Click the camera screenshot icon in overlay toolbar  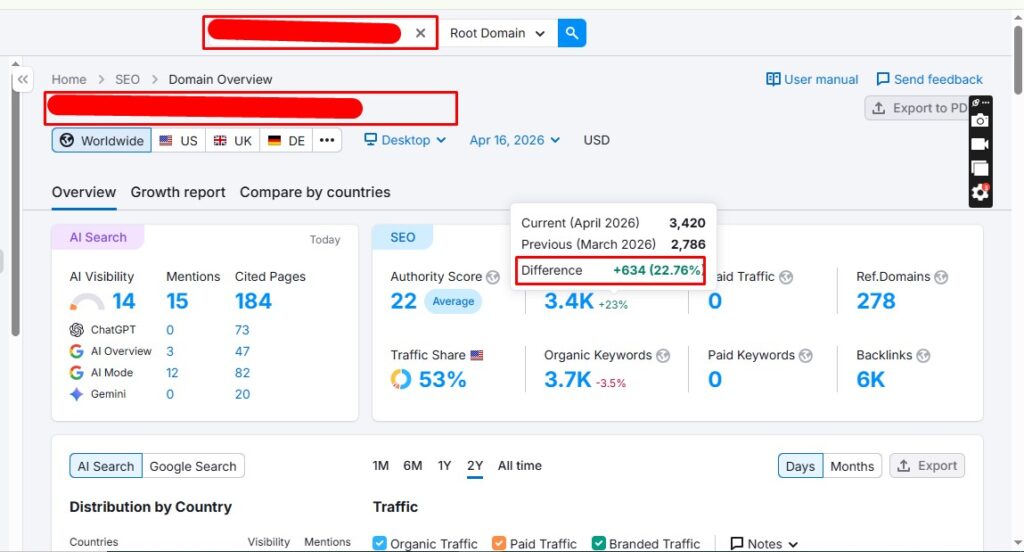980,121
